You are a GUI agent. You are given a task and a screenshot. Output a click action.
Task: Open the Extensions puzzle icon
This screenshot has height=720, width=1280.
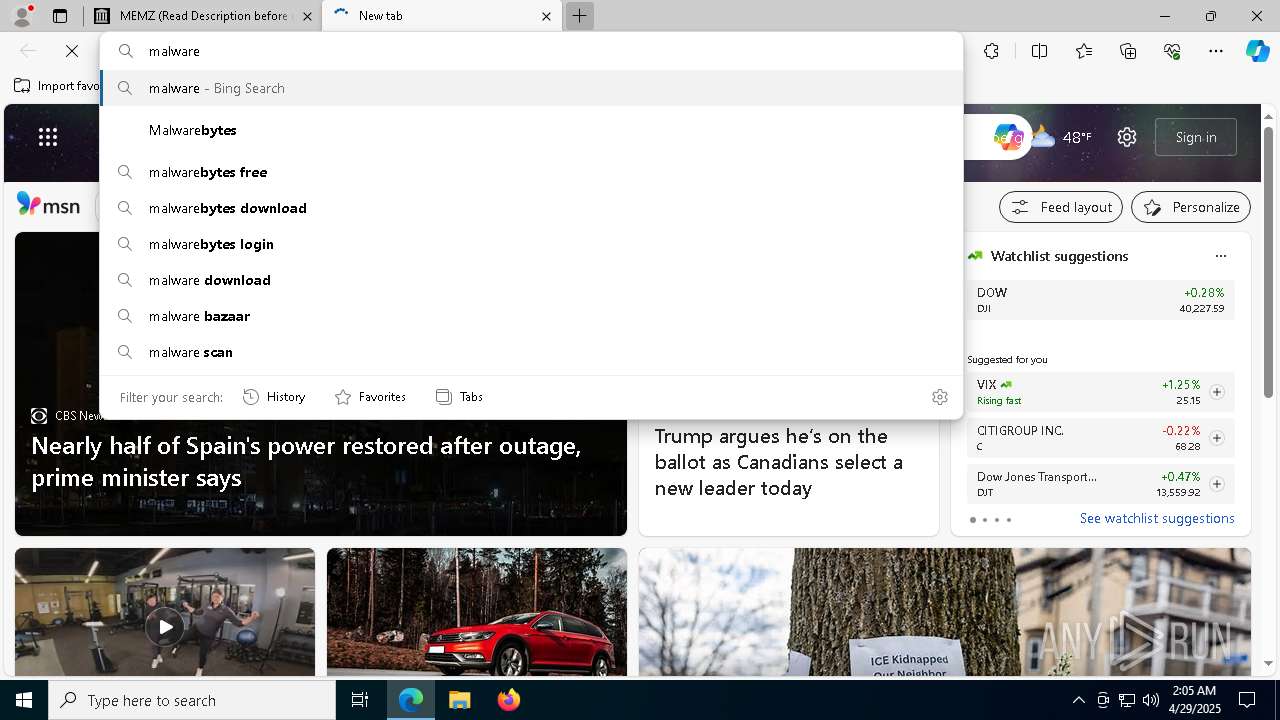[991, 51]
